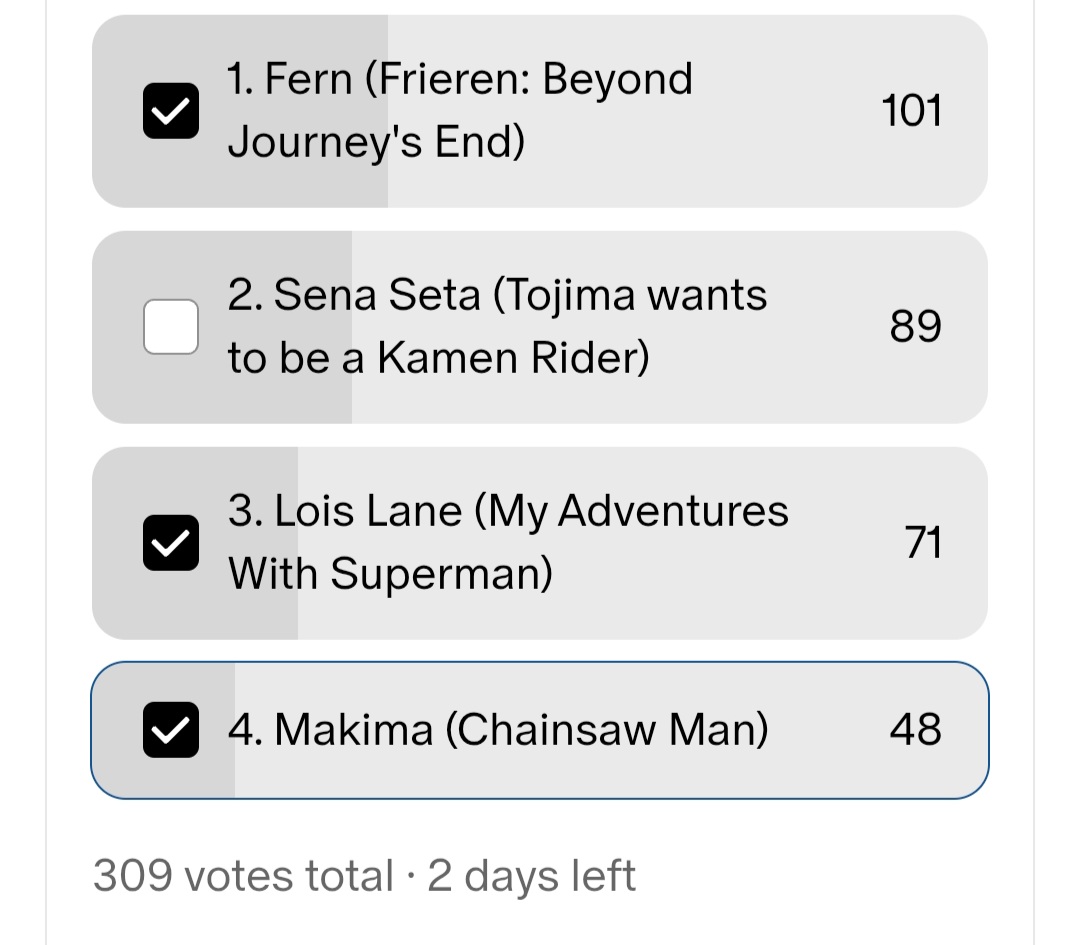Viewport: 1080px width, 945px height.
Task: Click the 71 vote count
Action: pyautogui.click(x=922, y=542)
